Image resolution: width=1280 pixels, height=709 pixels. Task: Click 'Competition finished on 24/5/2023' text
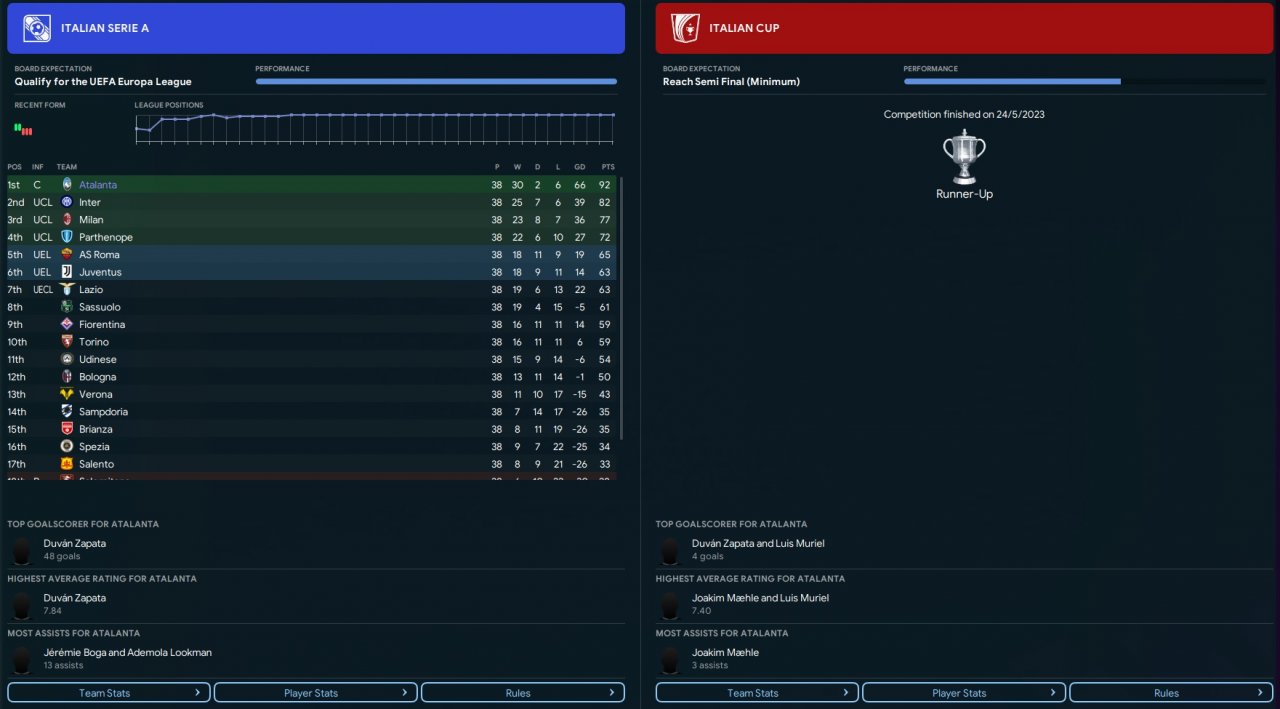tap(964, 114)
